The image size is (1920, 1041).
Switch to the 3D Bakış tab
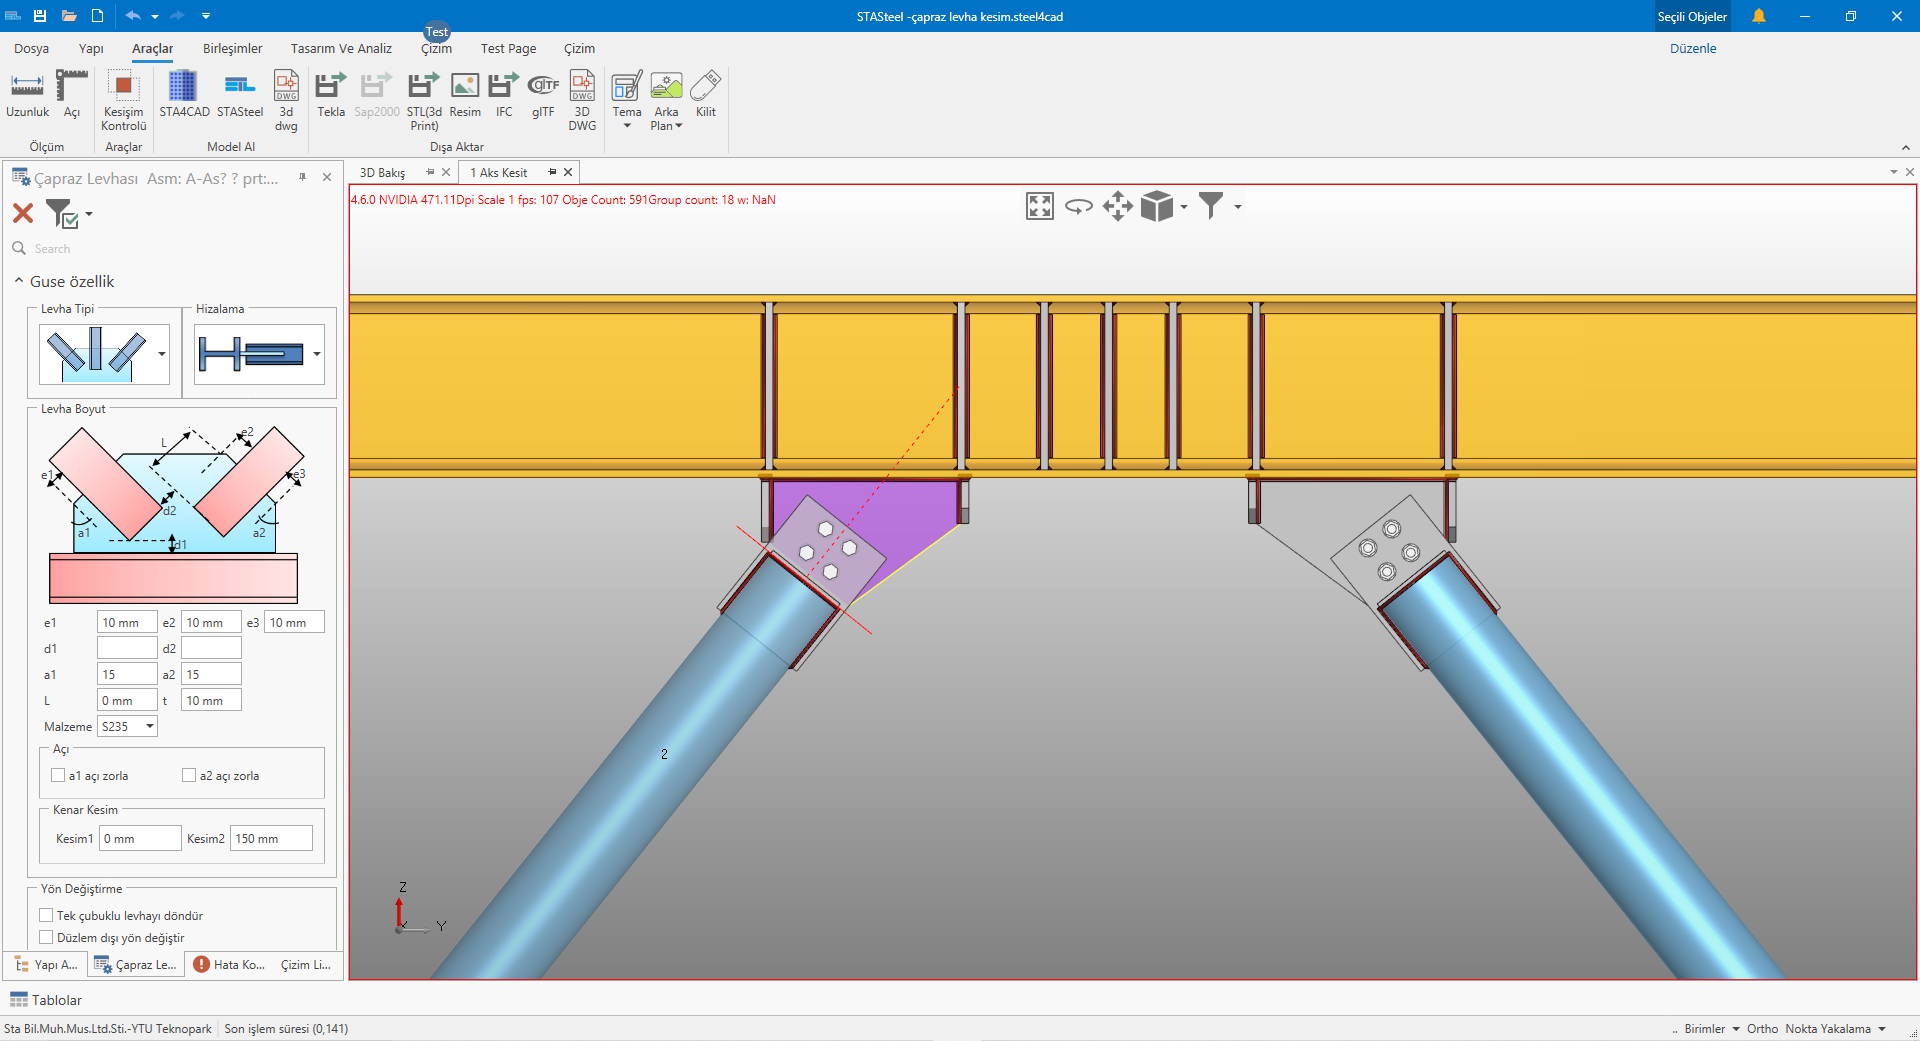383,173
